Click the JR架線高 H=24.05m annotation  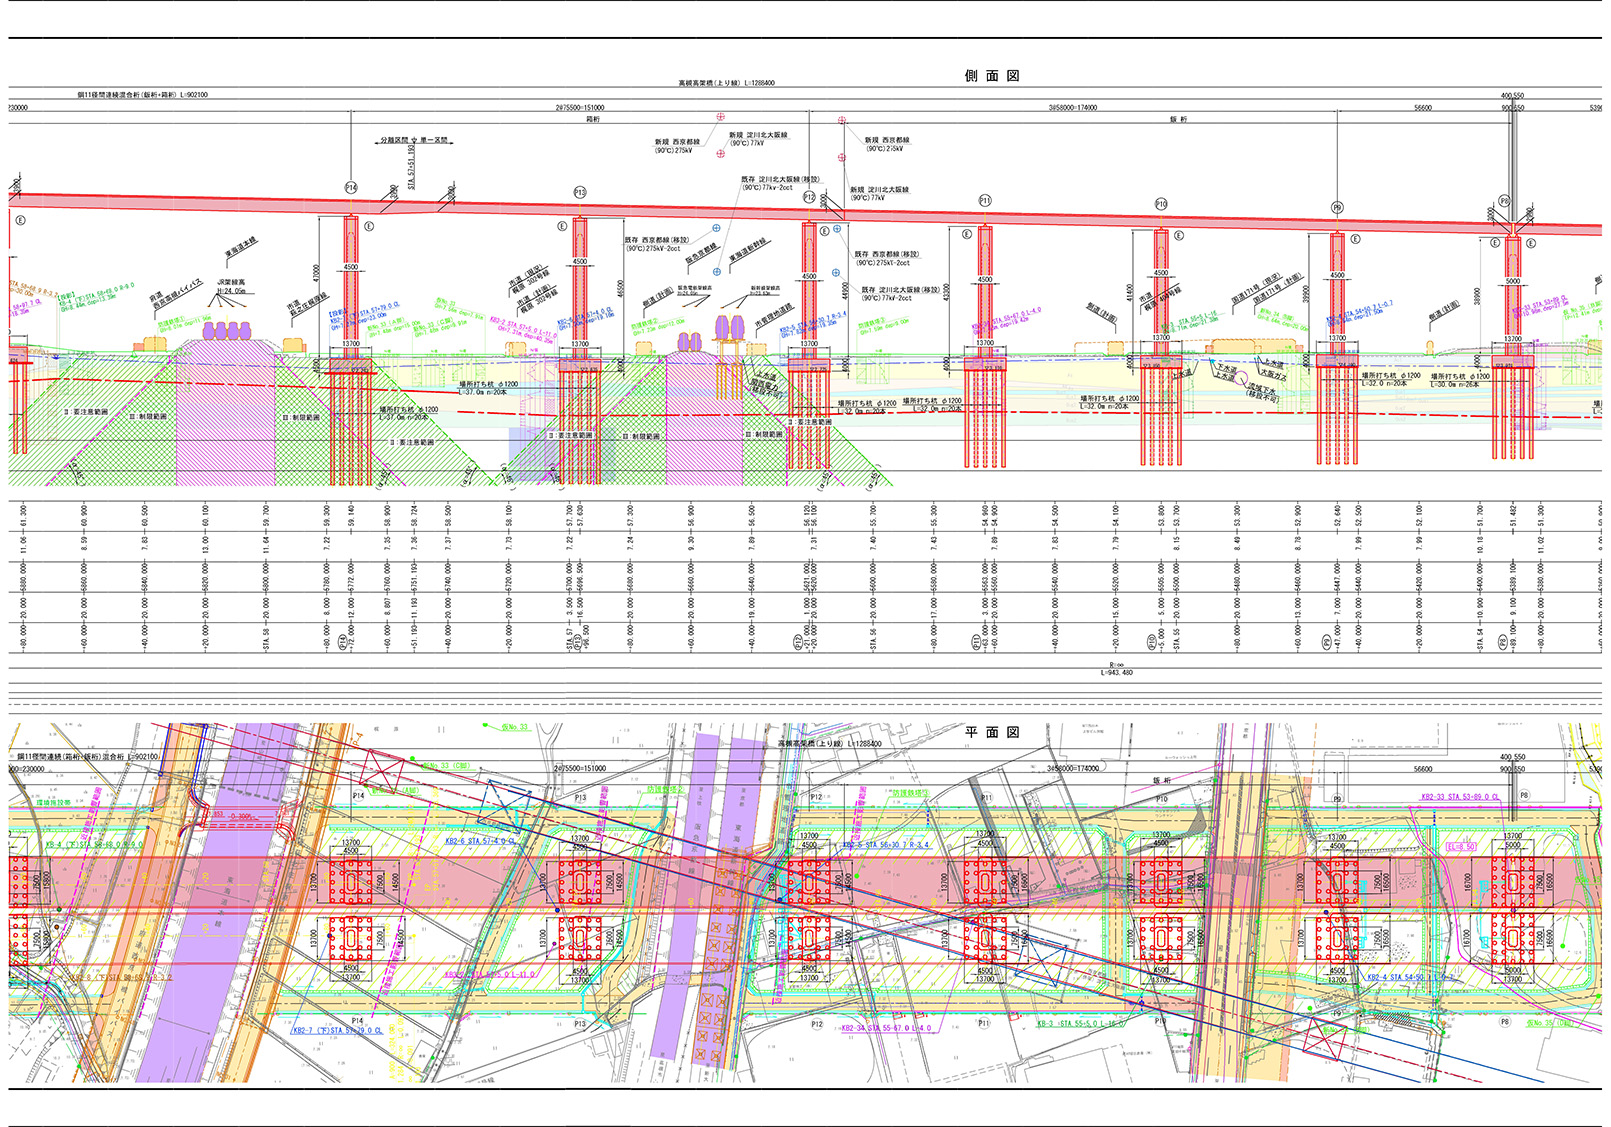230,287
